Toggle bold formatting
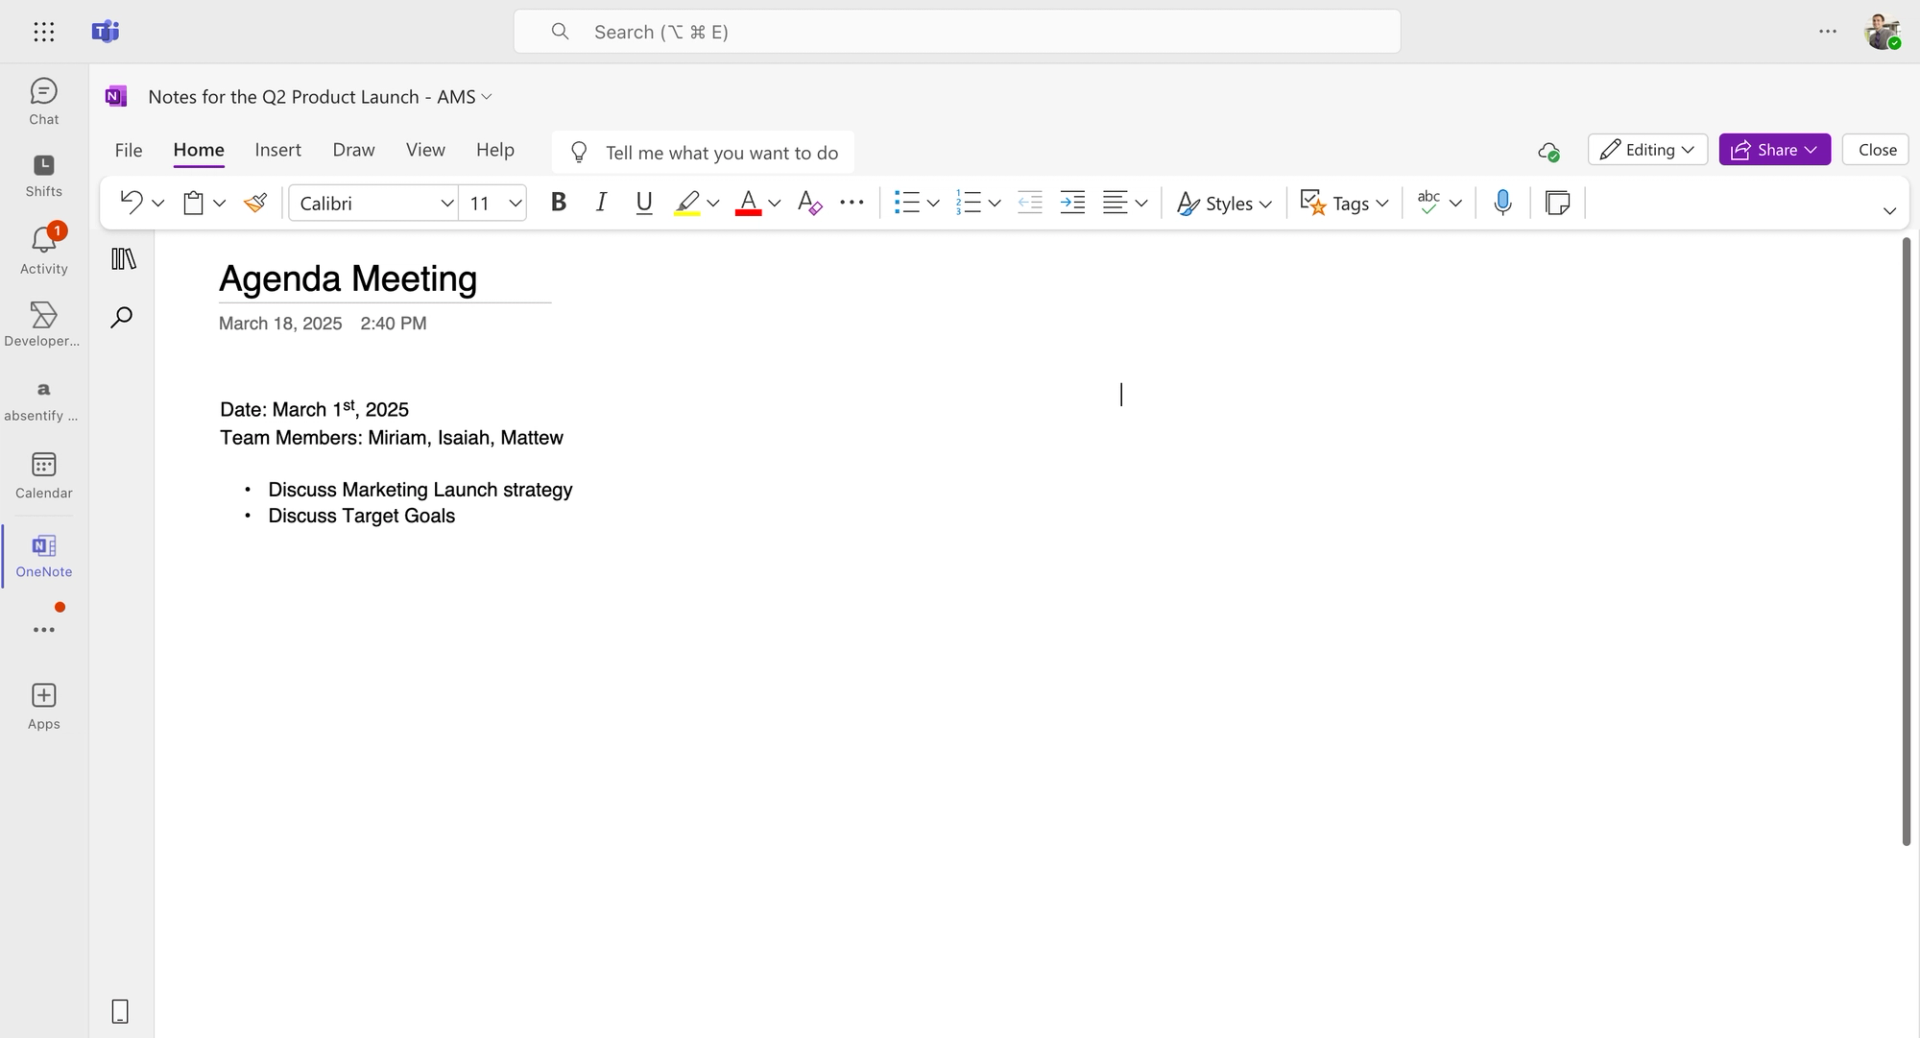 559,203
